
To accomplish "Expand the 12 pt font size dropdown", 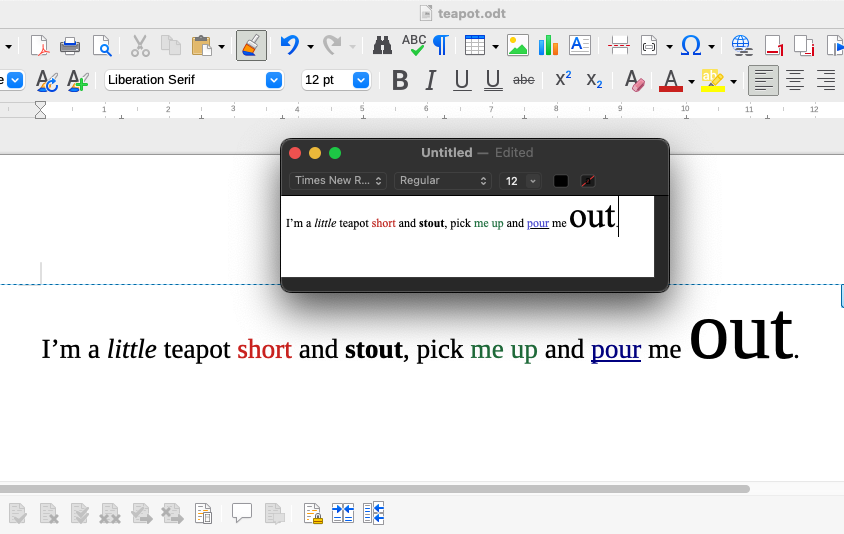I will [x=361, y=80].
